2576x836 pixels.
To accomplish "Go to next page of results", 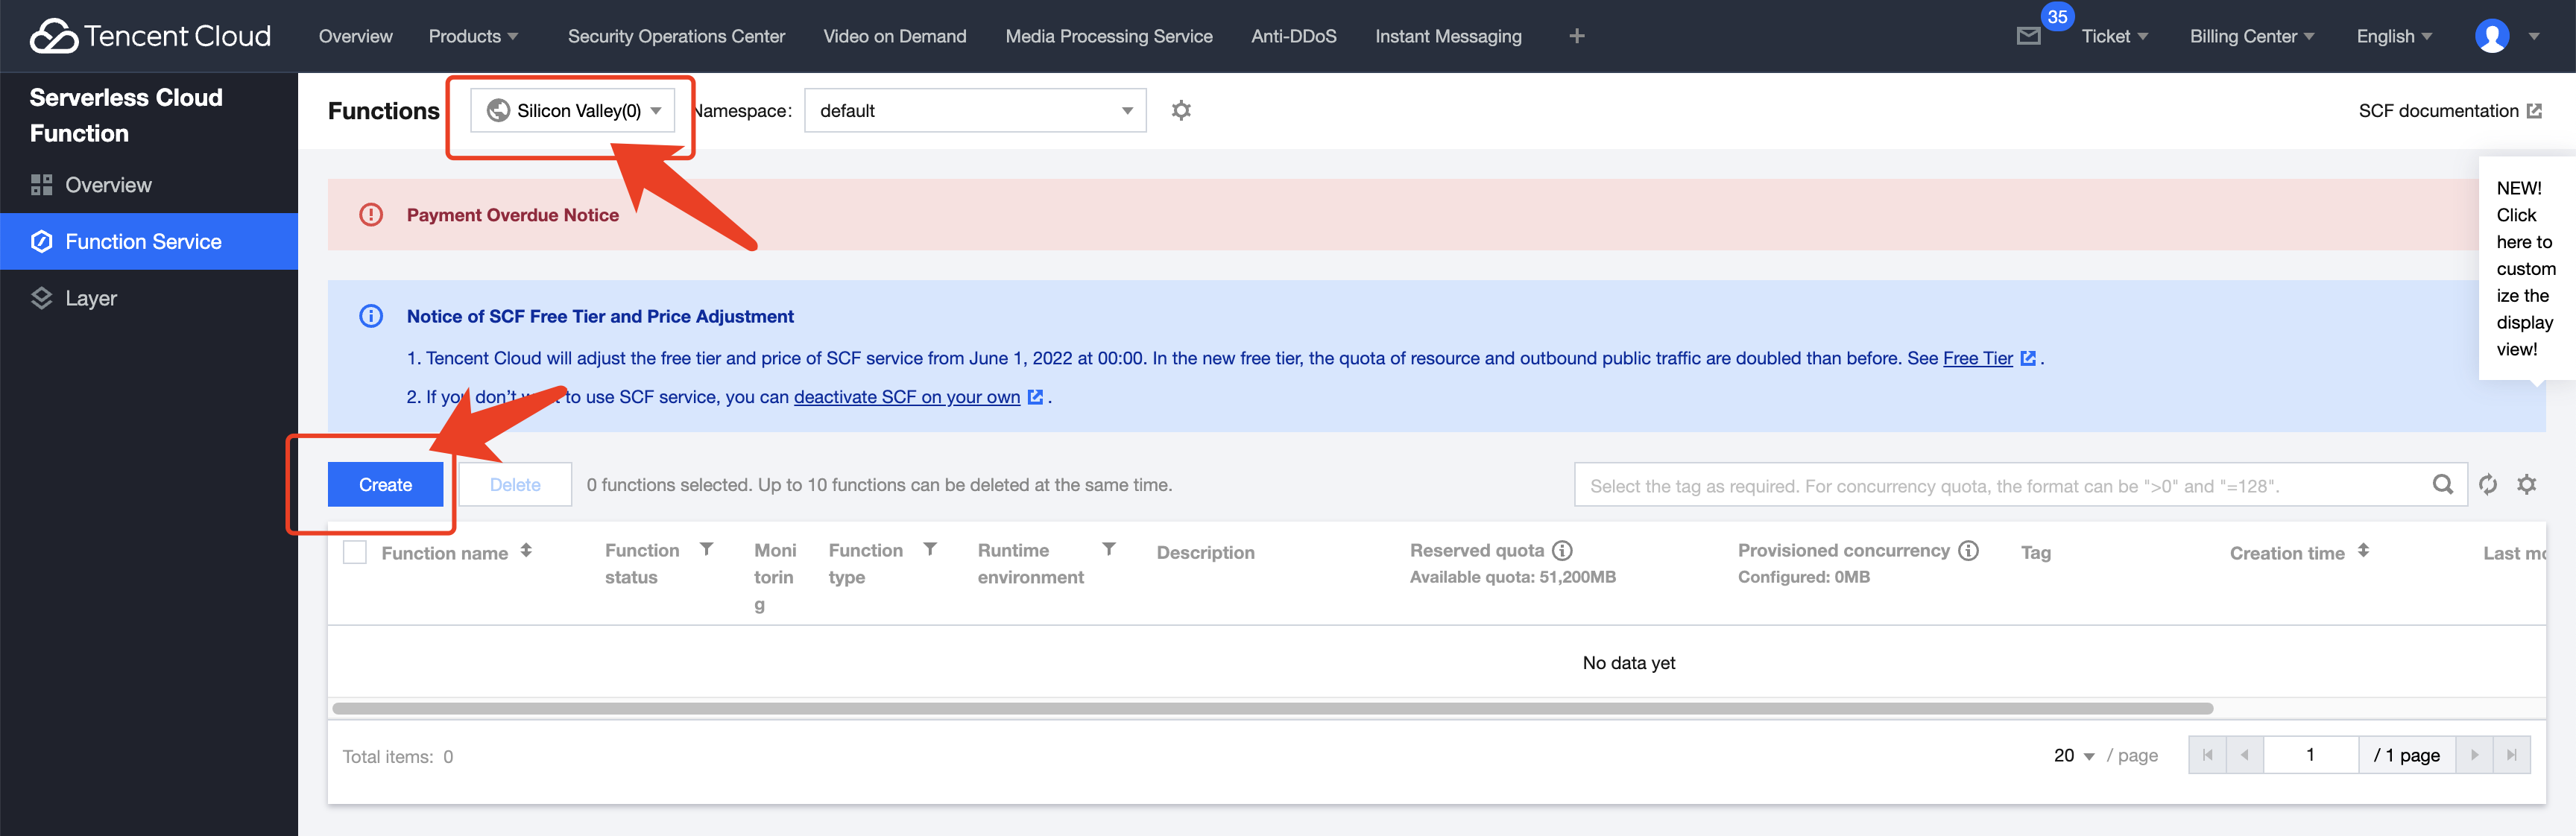I will [x=2475, y=755].
